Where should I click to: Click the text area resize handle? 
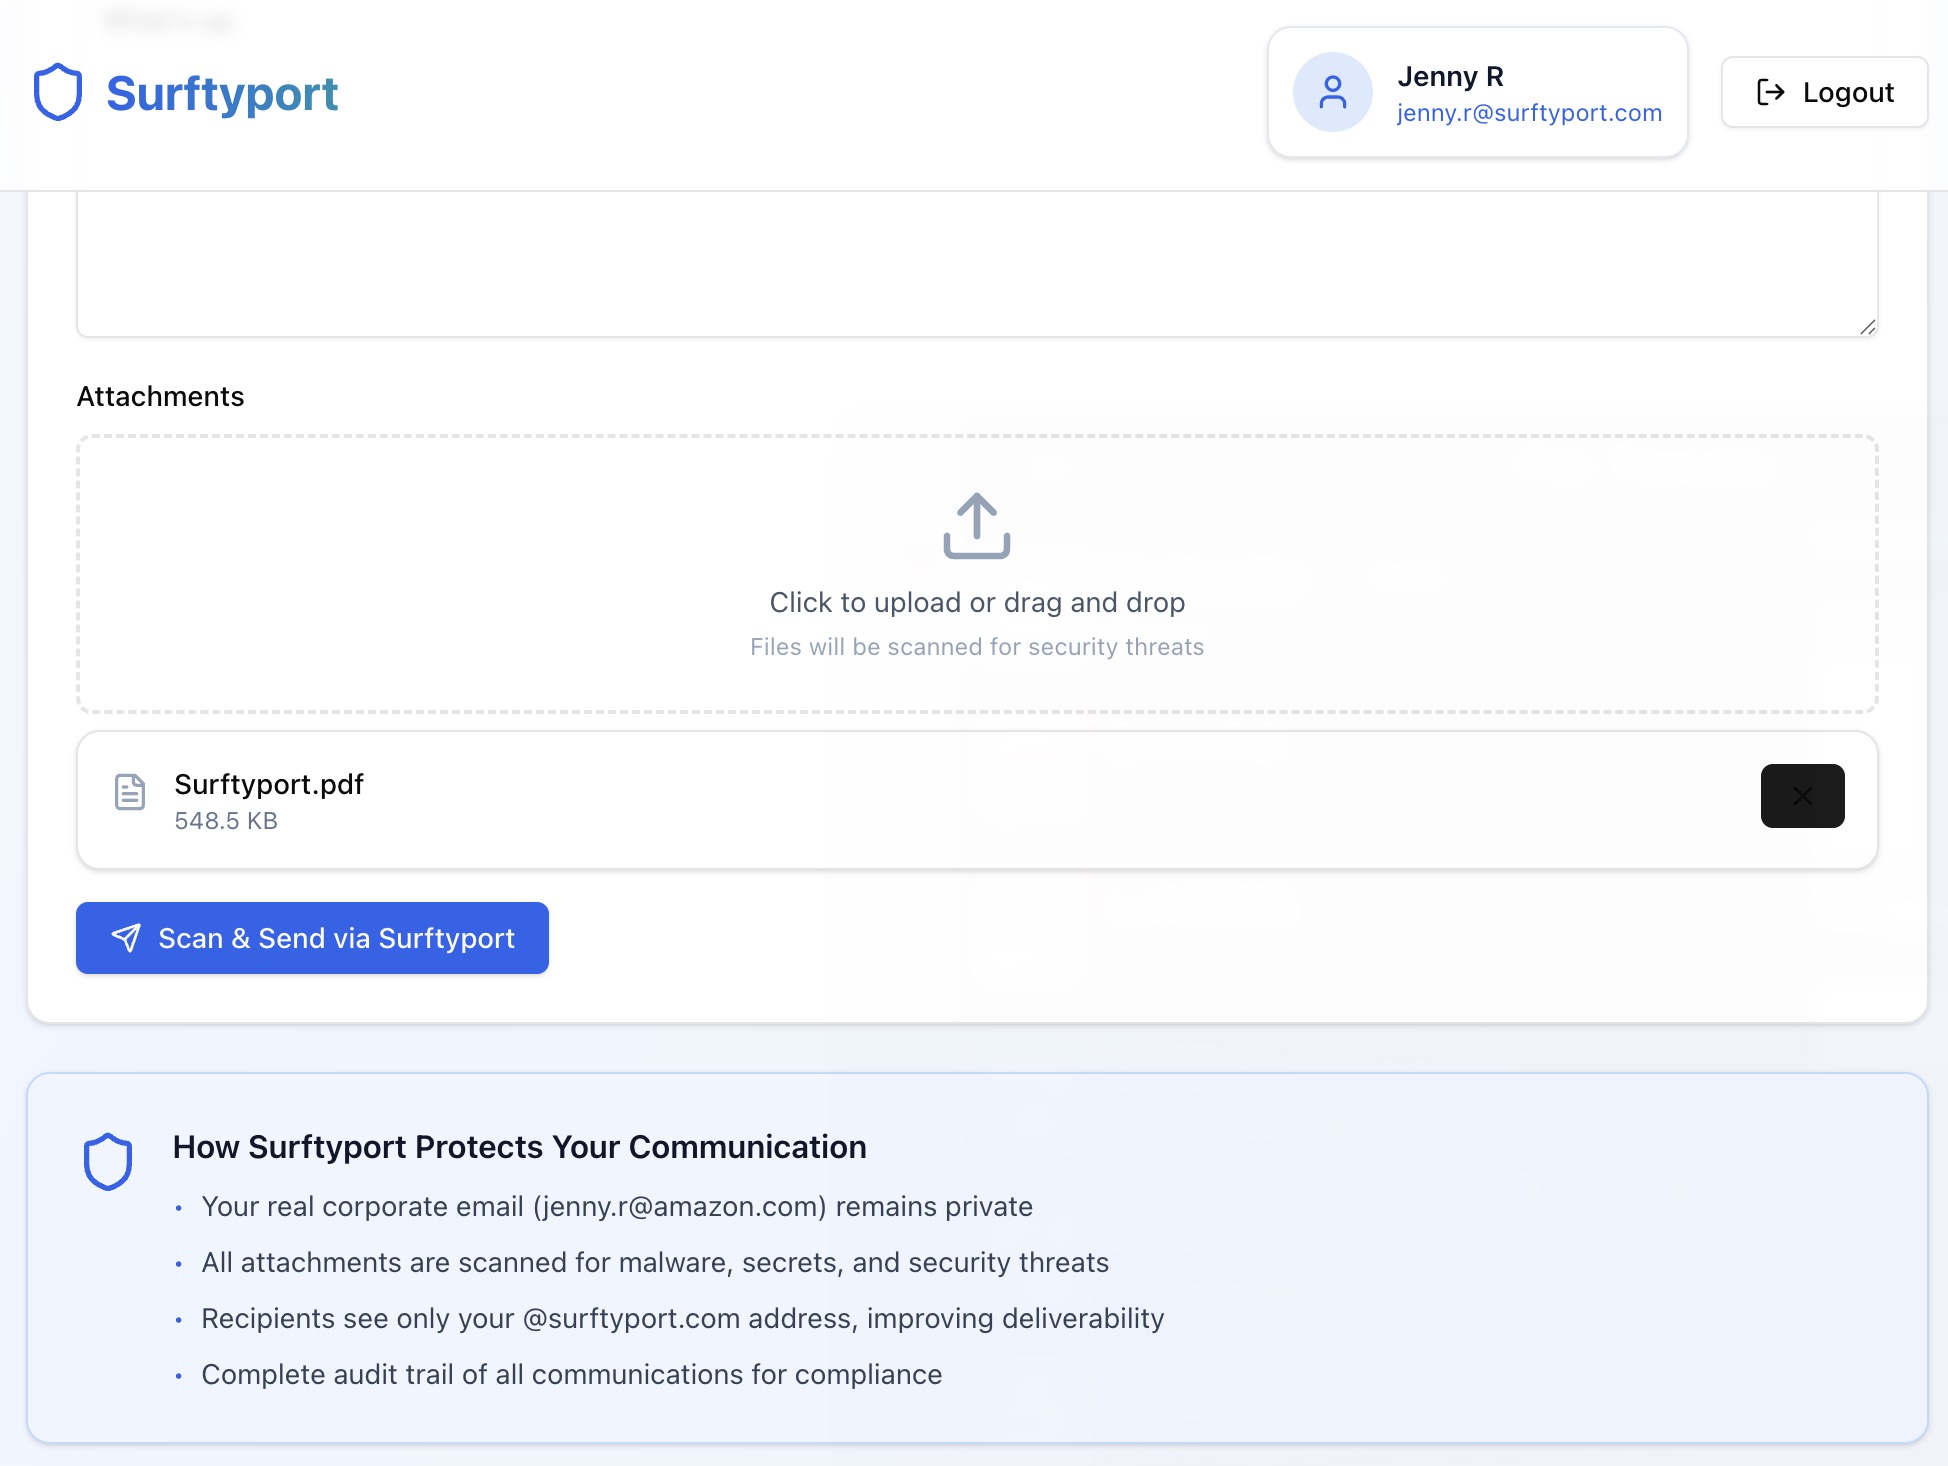tap(1867, 327)
